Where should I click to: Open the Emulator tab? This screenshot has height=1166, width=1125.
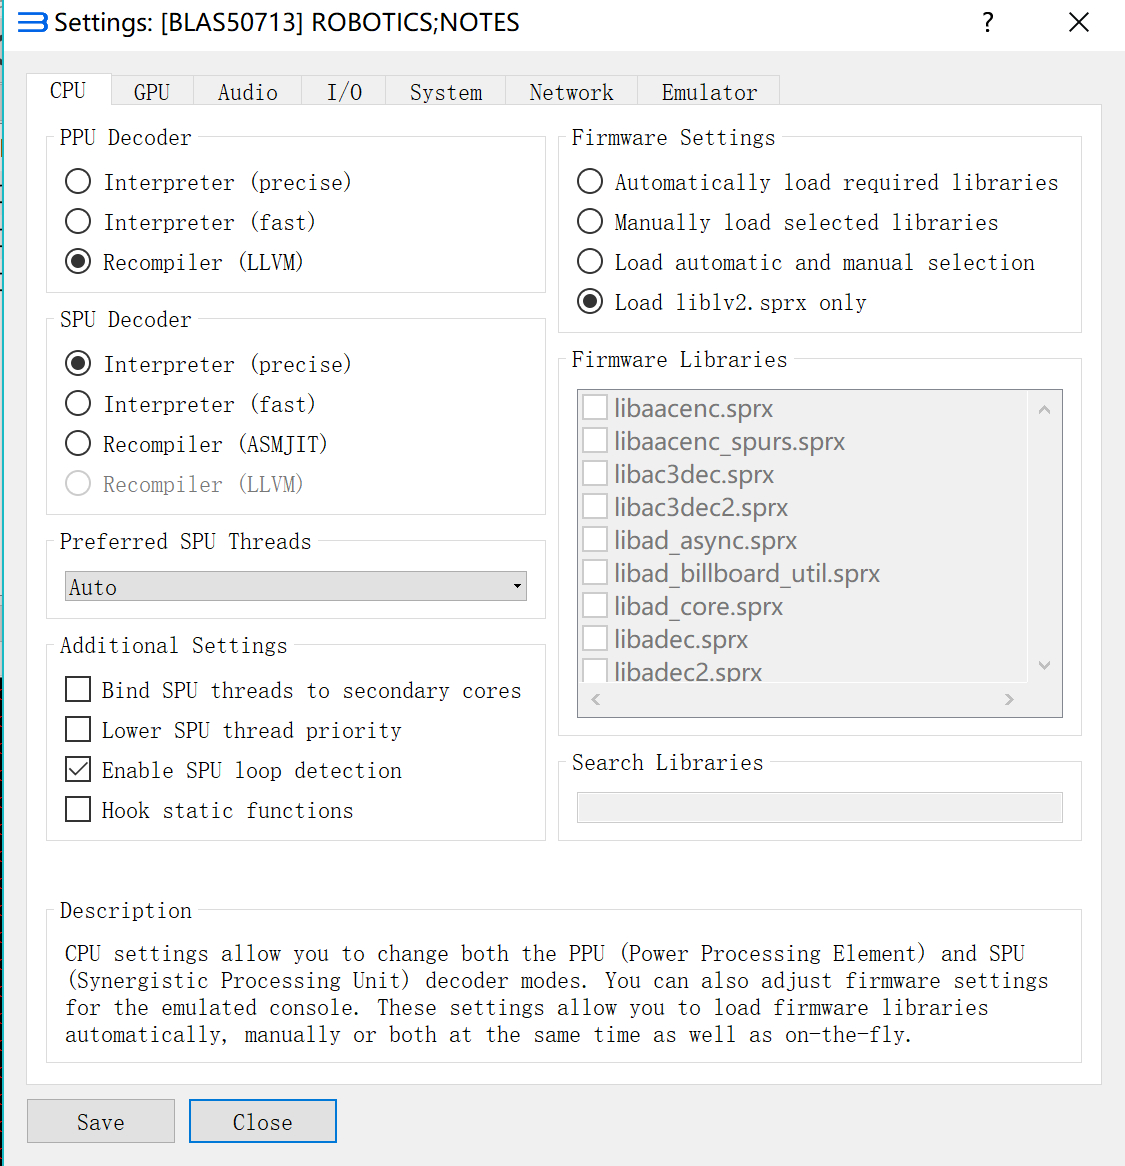[x=709, y=92]
